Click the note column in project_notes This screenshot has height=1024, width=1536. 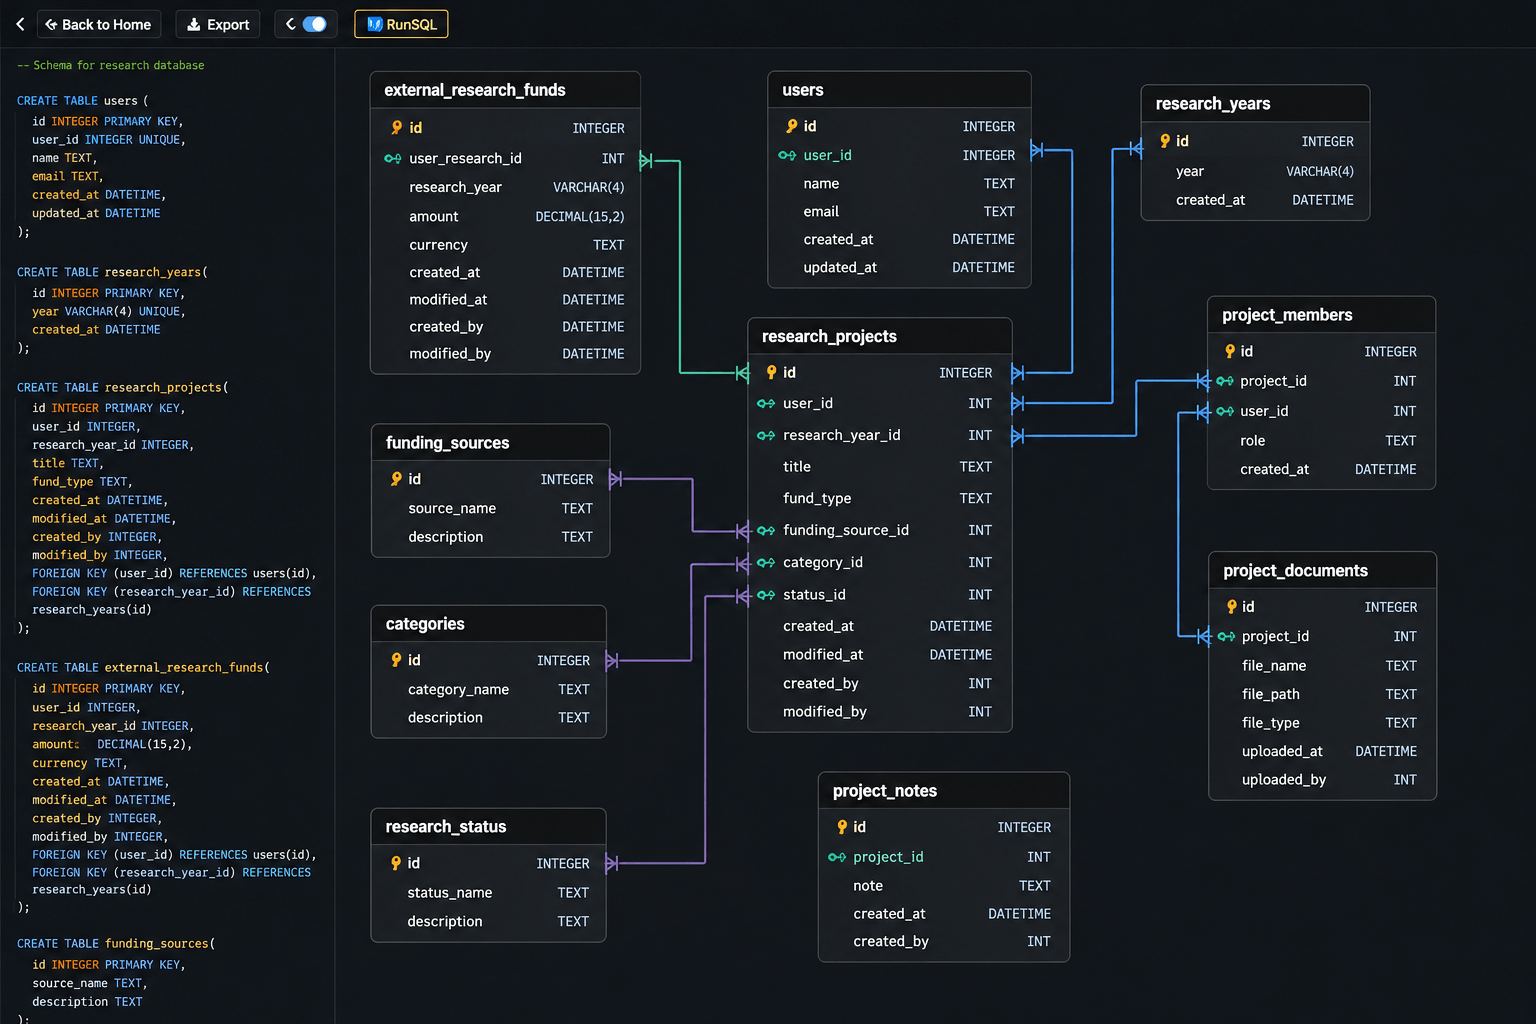point(944,886)
